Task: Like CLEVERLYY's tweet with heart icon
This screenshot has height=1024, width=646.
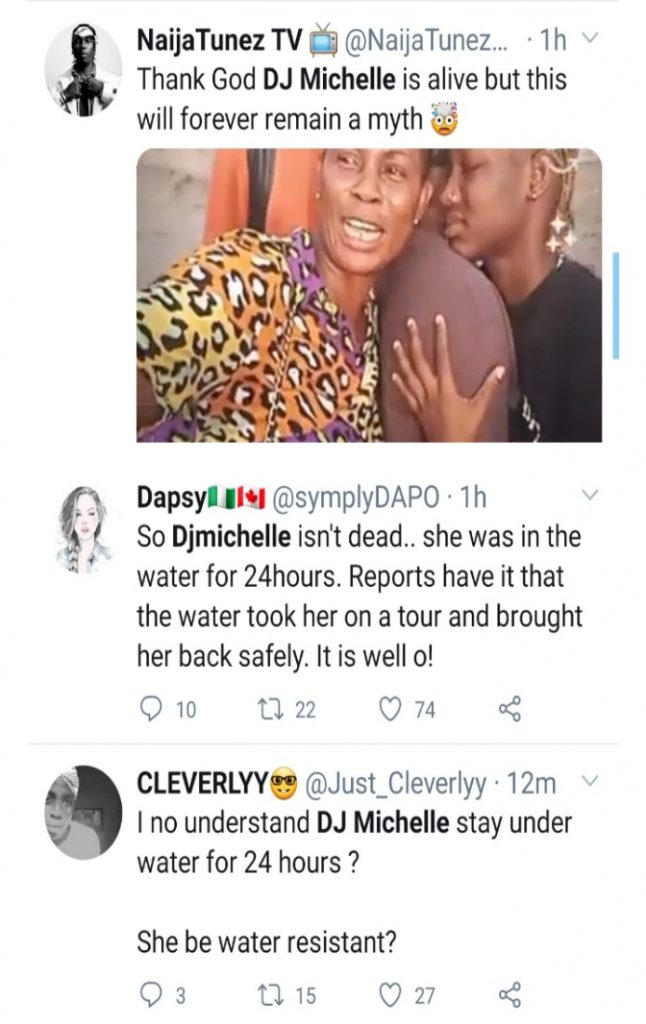Action: 390,994
